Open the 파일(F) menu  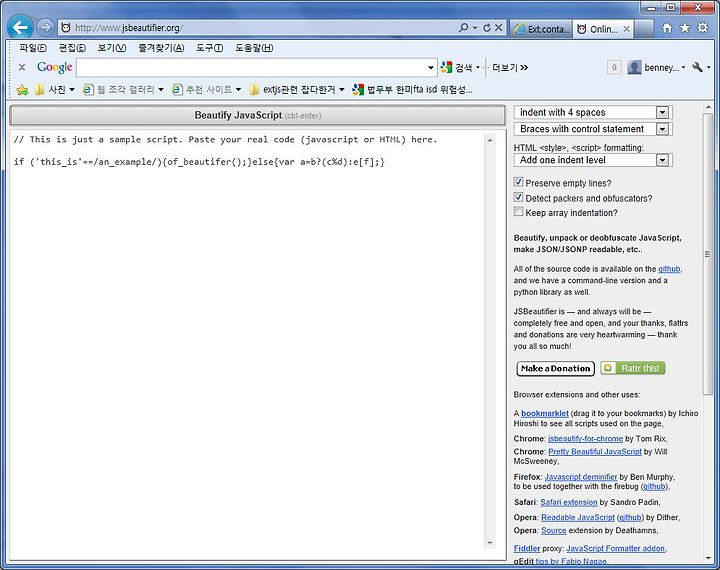point(33,48)
